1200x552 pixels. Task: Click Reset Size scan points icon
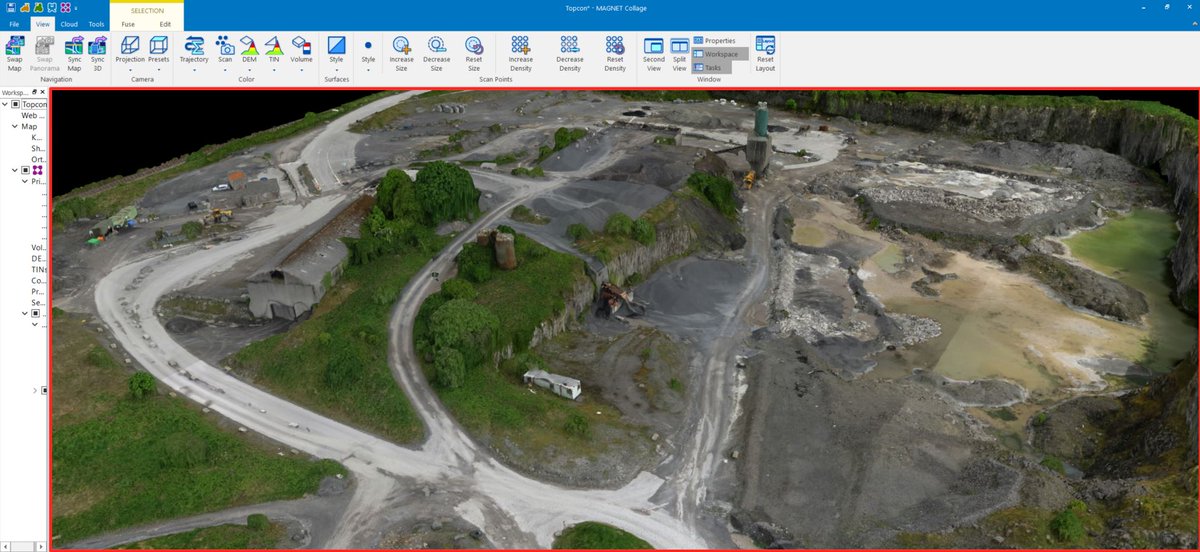(474, 45)
